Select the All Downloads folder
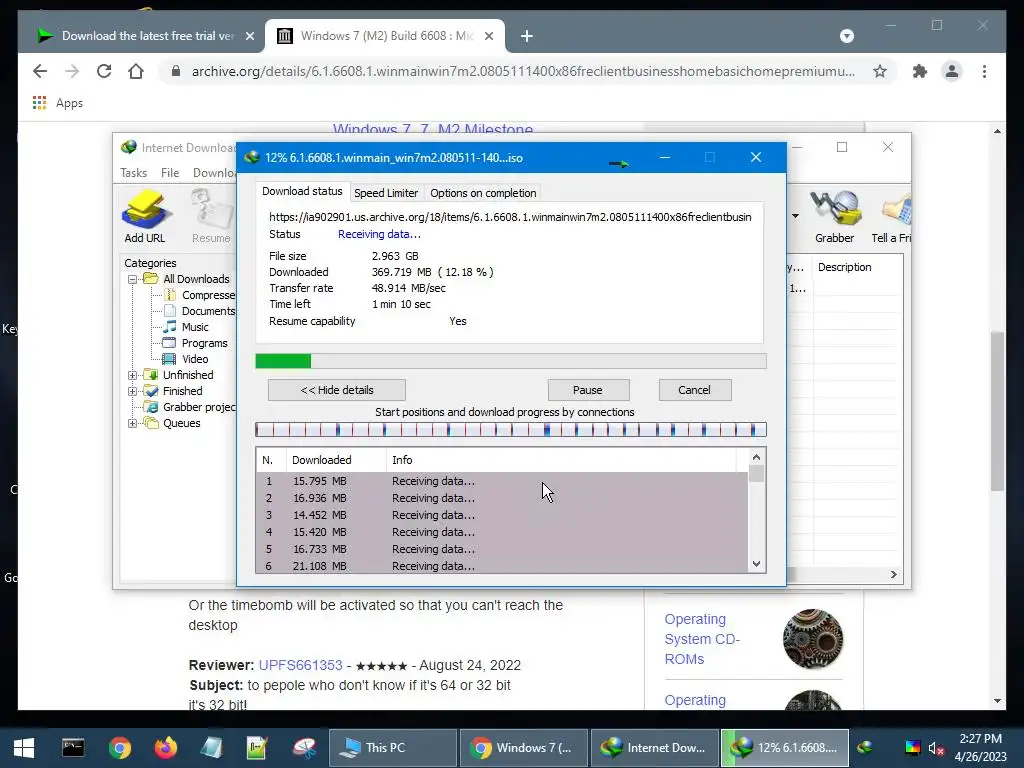The width and height of the screenshot is (1024, 768). (196, 279)
